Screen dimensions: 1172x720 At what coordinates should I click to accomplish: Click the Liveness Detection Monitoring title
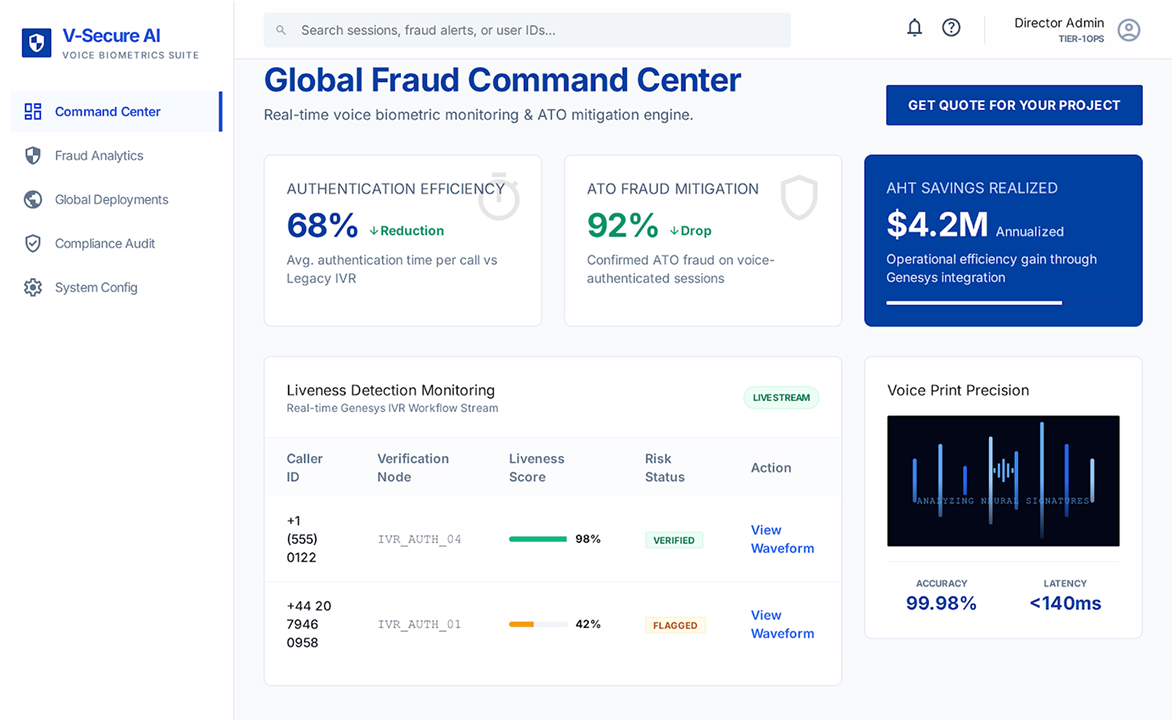(x=391, y=390)
